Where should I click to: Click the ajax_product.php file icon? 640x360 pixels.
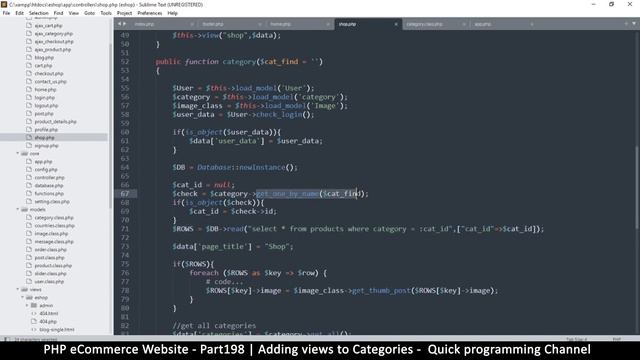[x=29, y=49]
